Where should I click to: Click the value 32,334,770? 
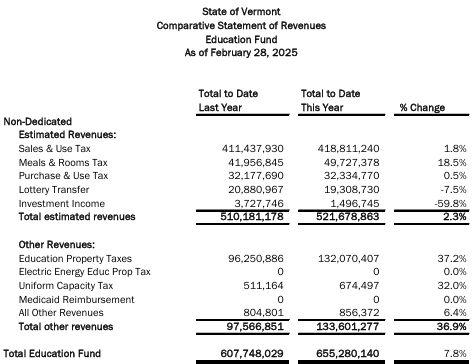[x=351, y=176]
